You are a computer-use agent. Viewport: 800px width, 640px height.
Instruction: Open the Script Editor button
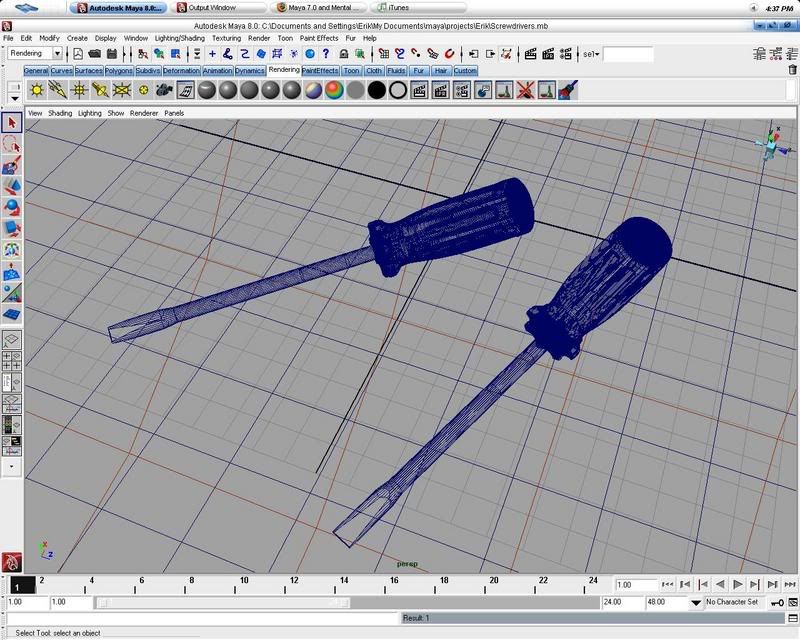click(x=793, y=618)
